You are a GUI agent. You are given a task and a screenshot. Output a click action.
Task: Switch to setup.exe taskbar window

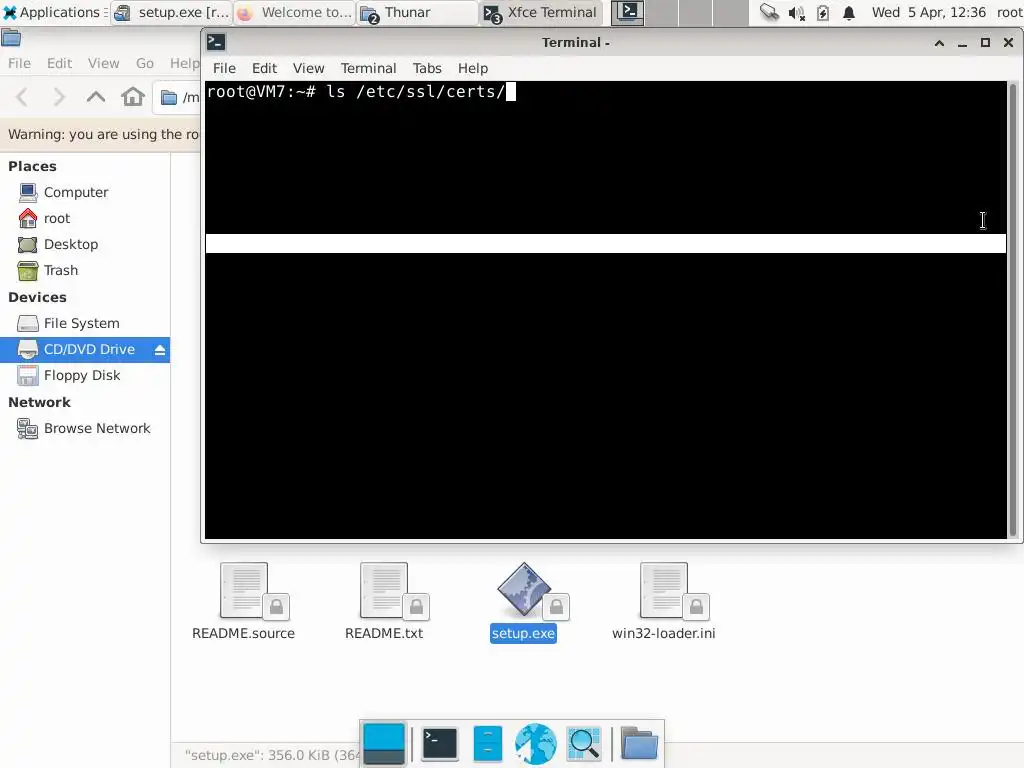pos(172,12)
